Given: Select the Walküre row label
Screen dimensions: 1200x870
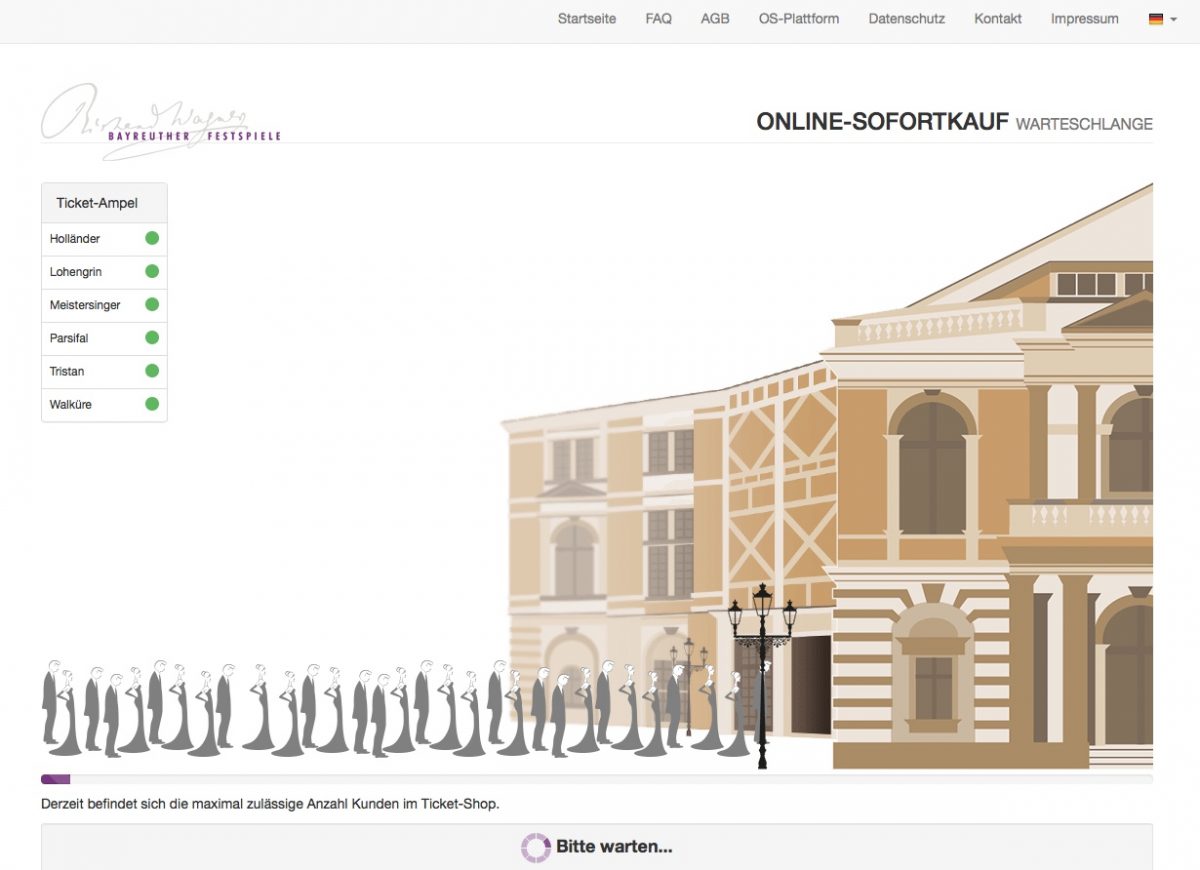Looking at the screenshot, I should point(70,405).
